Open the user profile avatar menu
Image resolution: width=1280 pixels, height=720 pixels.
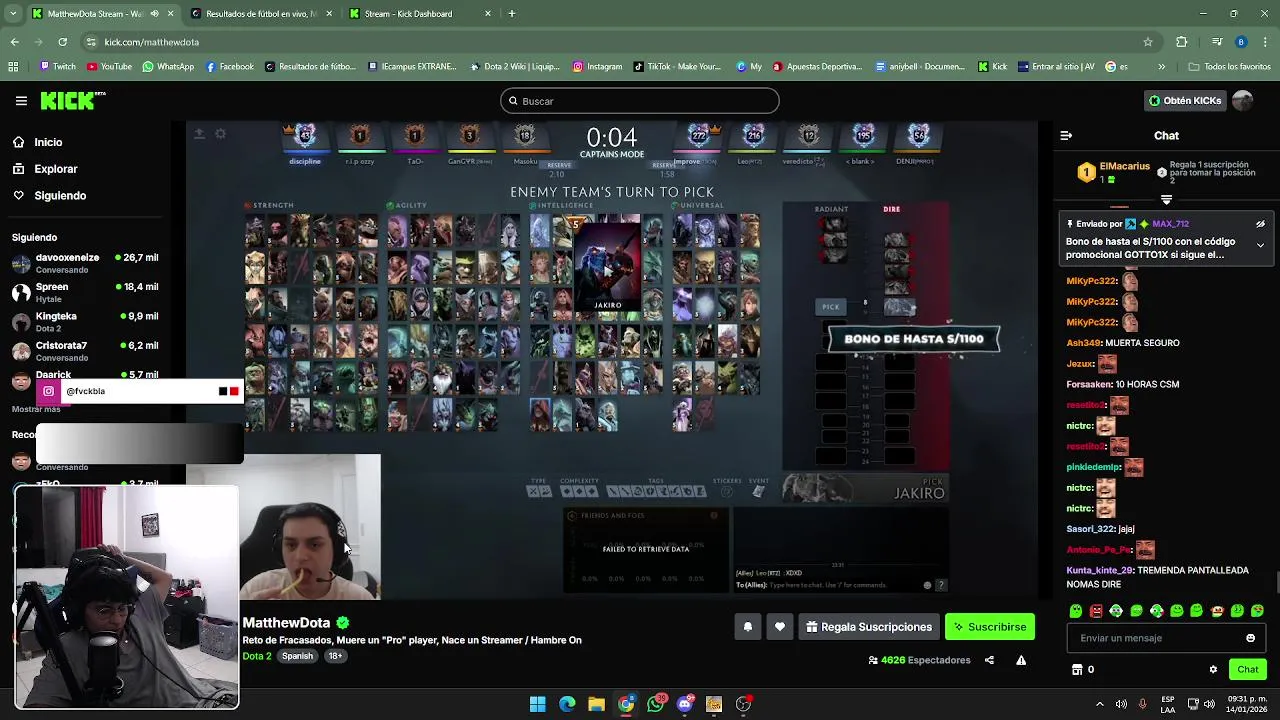(x=1243, y=101)
